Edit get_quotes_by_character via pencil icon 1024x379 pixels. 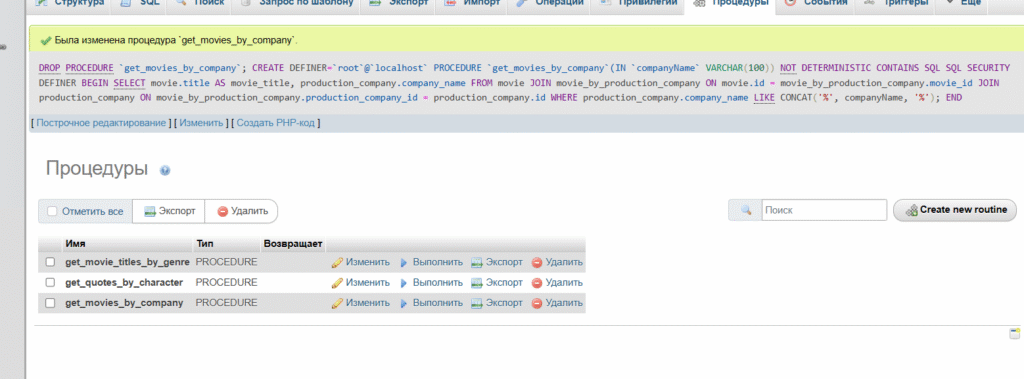337,283
